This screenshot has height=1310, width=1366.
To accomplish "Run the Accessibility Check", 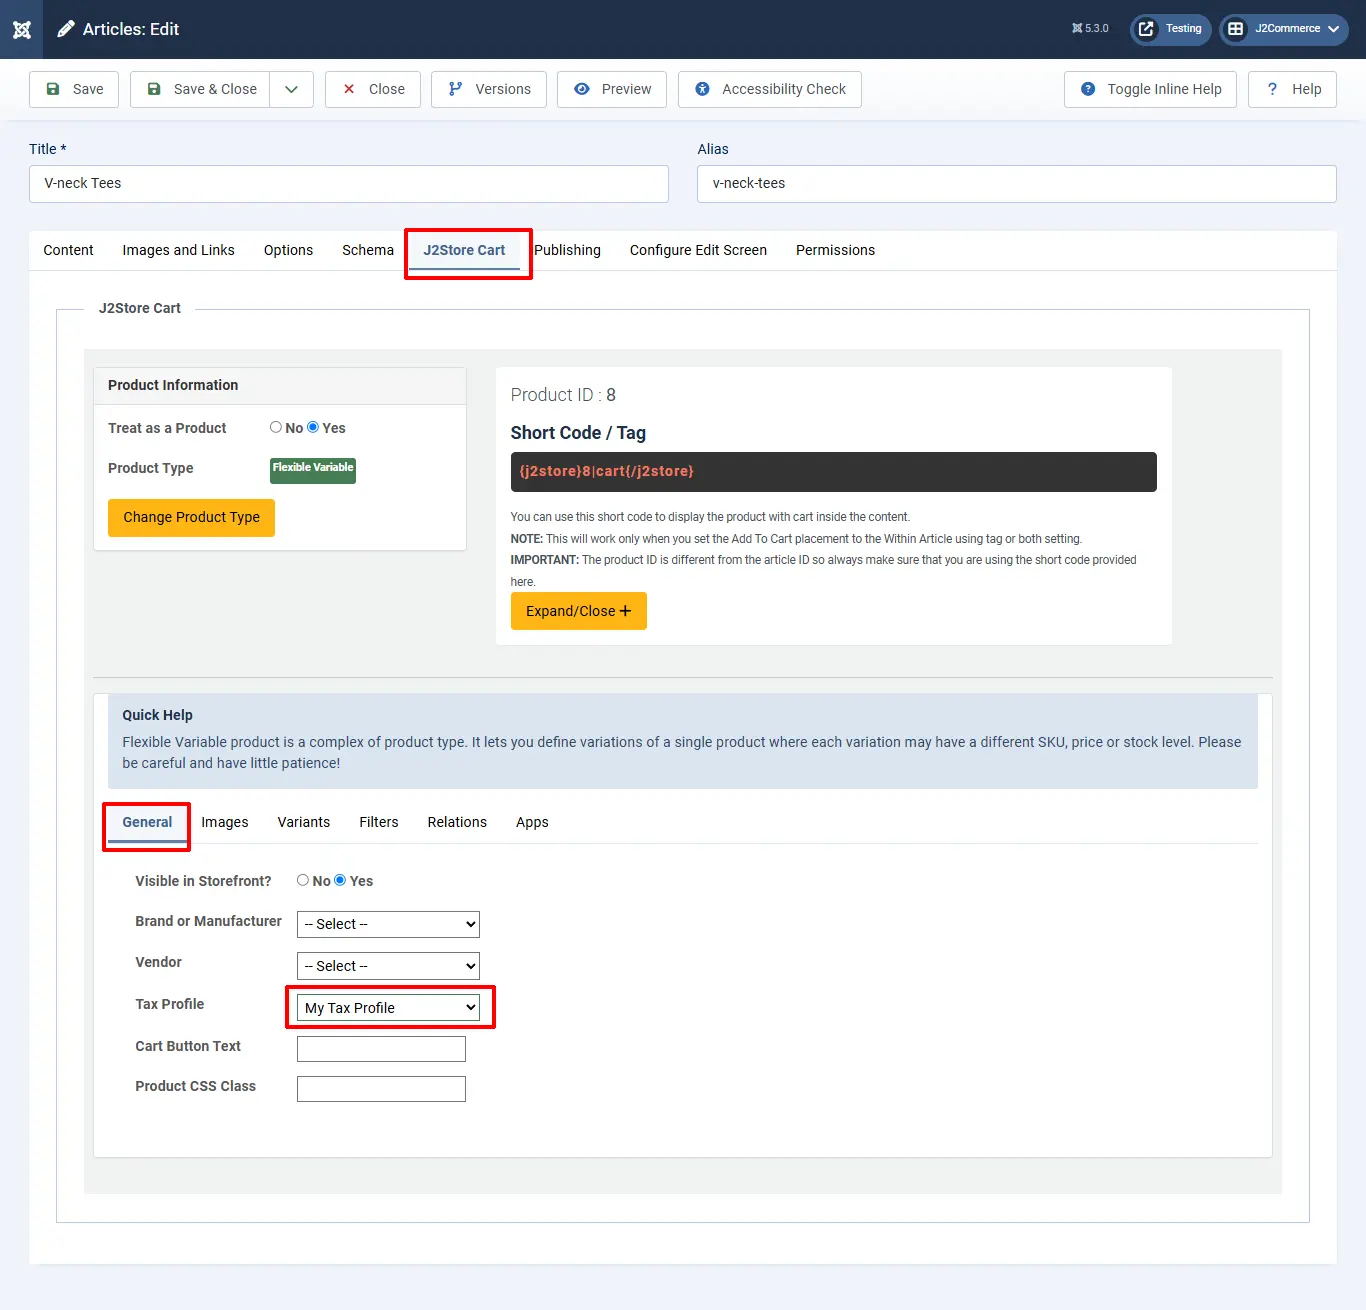I will (x=770, y=89).
